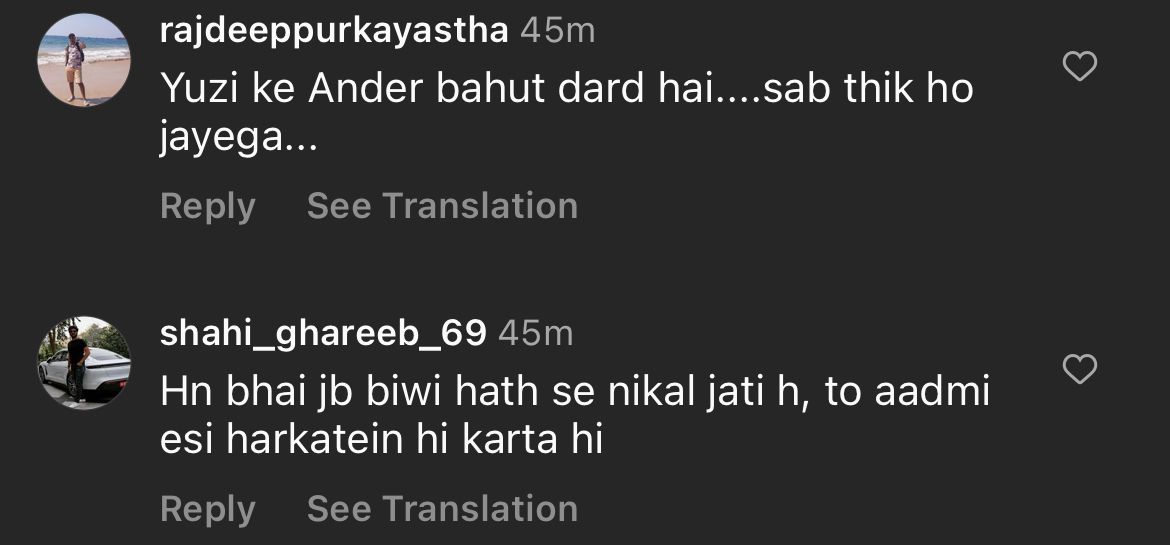Screen dimensions: 1170x545
Task: Select the comment line starting "Hn bhai jb biwi"
Action: point(574,392)
